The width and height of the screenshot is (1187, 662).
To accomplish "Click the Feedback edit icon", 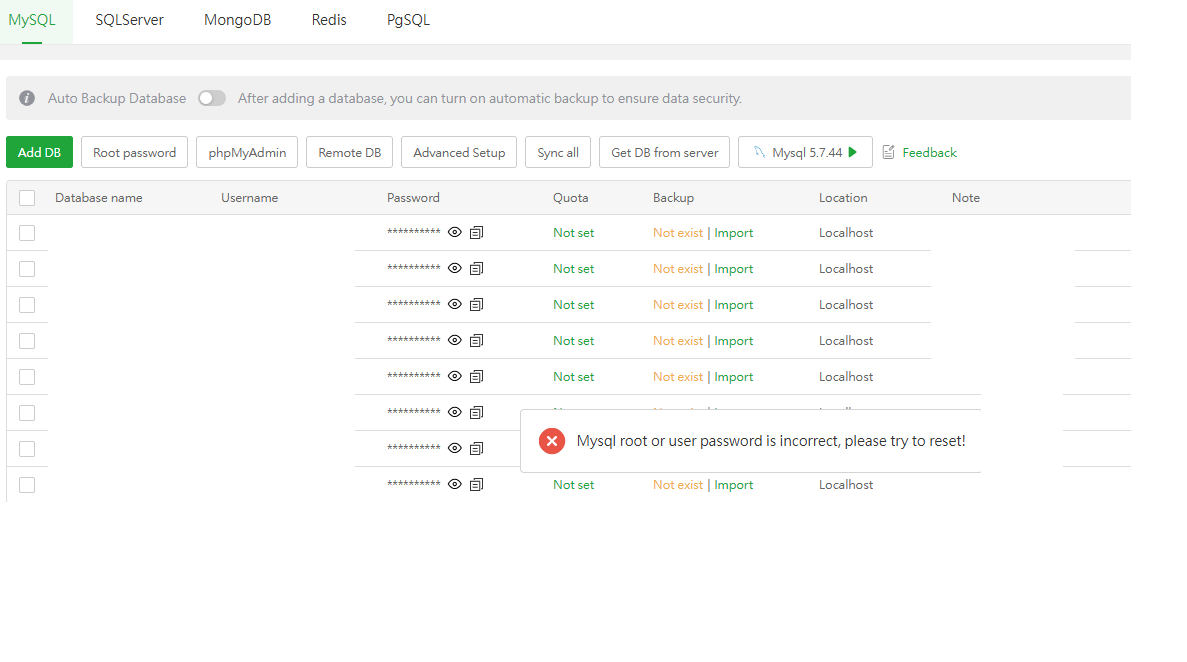I will [889, 153].
